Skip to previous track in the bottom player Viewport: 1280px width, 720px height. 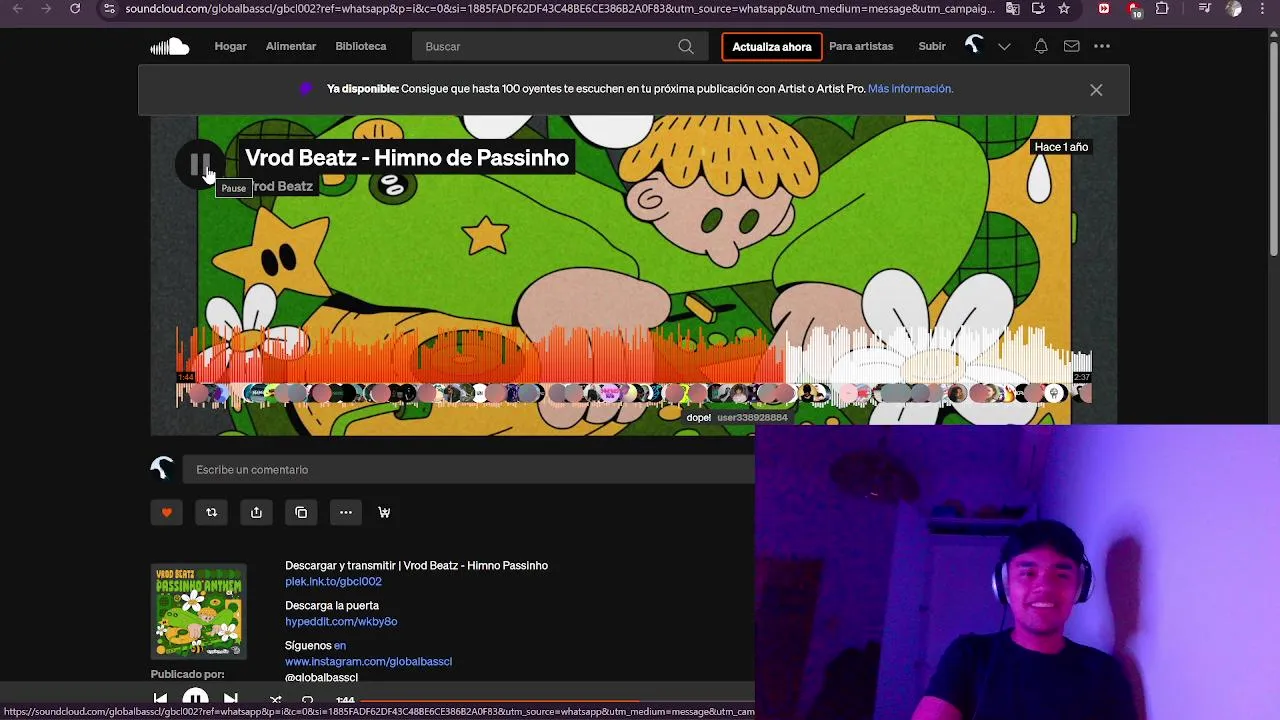tap(160, 699)
